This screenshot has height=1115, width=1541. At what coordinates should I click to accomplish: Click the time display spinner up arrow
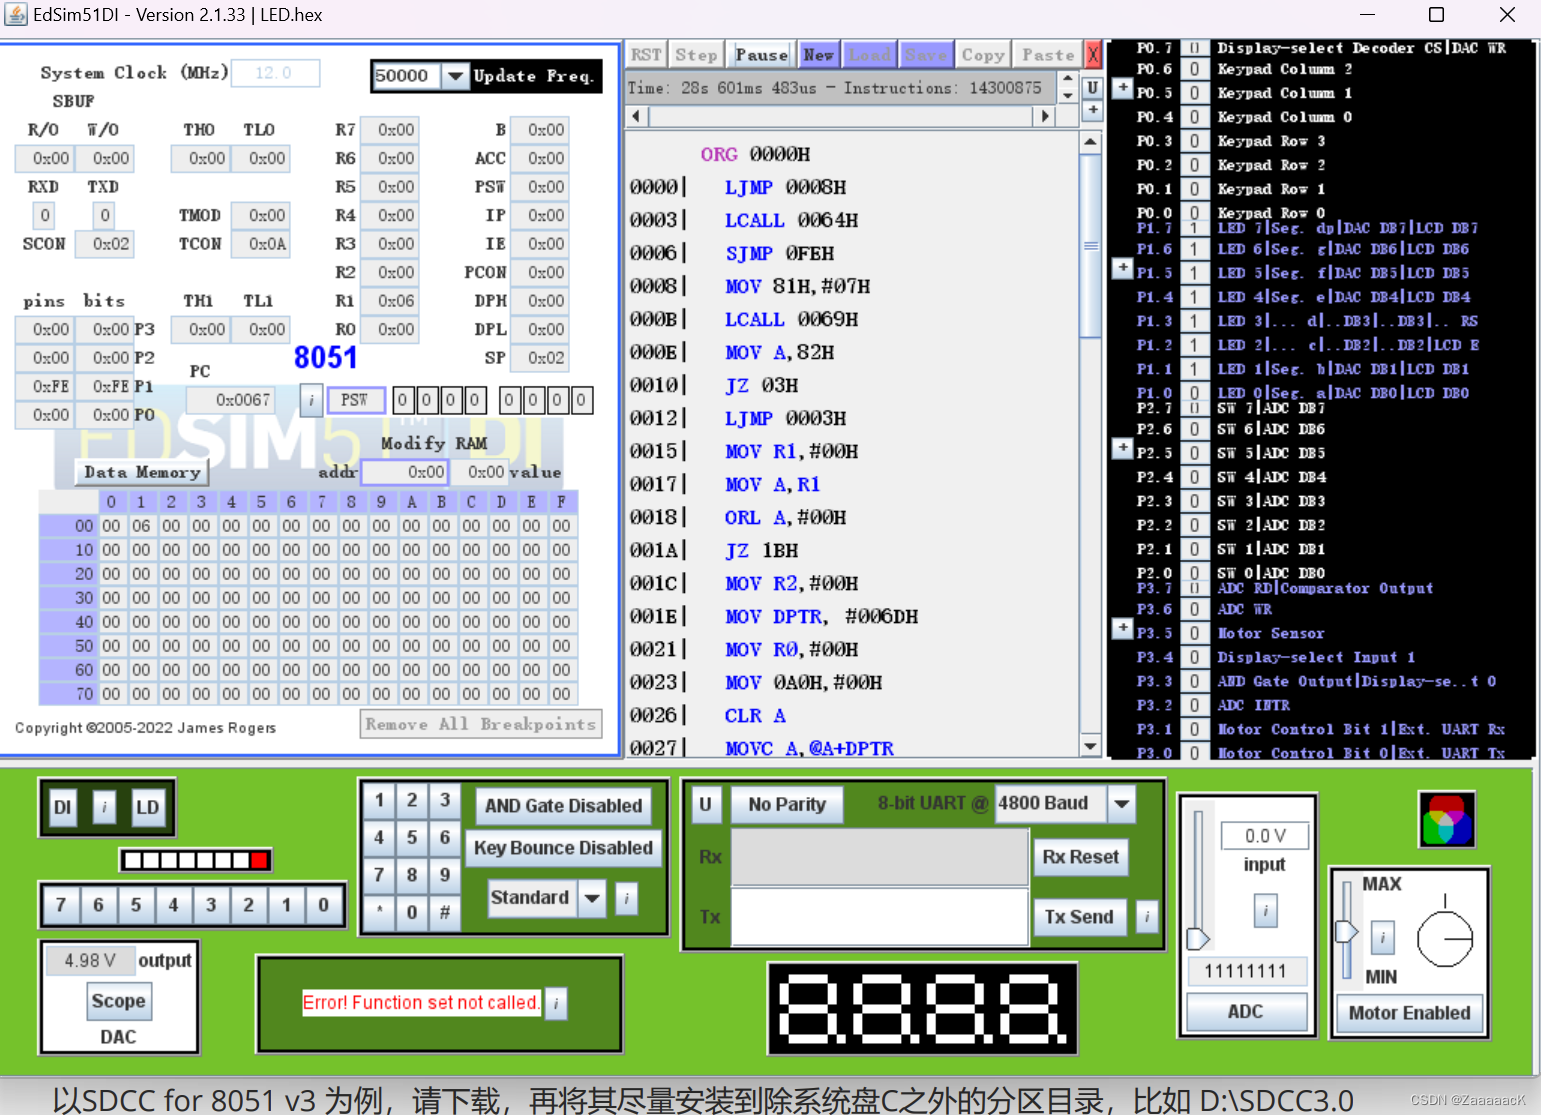point(1067,79)
